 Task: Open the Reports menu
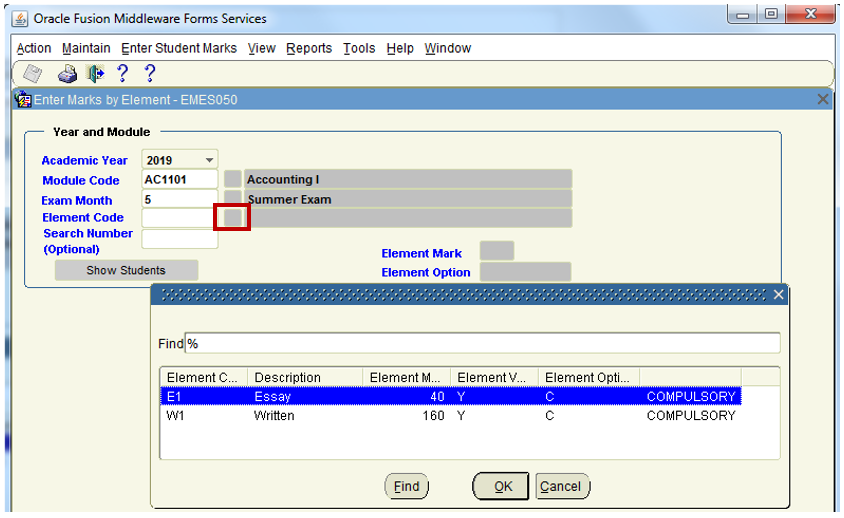pos(308,48)
